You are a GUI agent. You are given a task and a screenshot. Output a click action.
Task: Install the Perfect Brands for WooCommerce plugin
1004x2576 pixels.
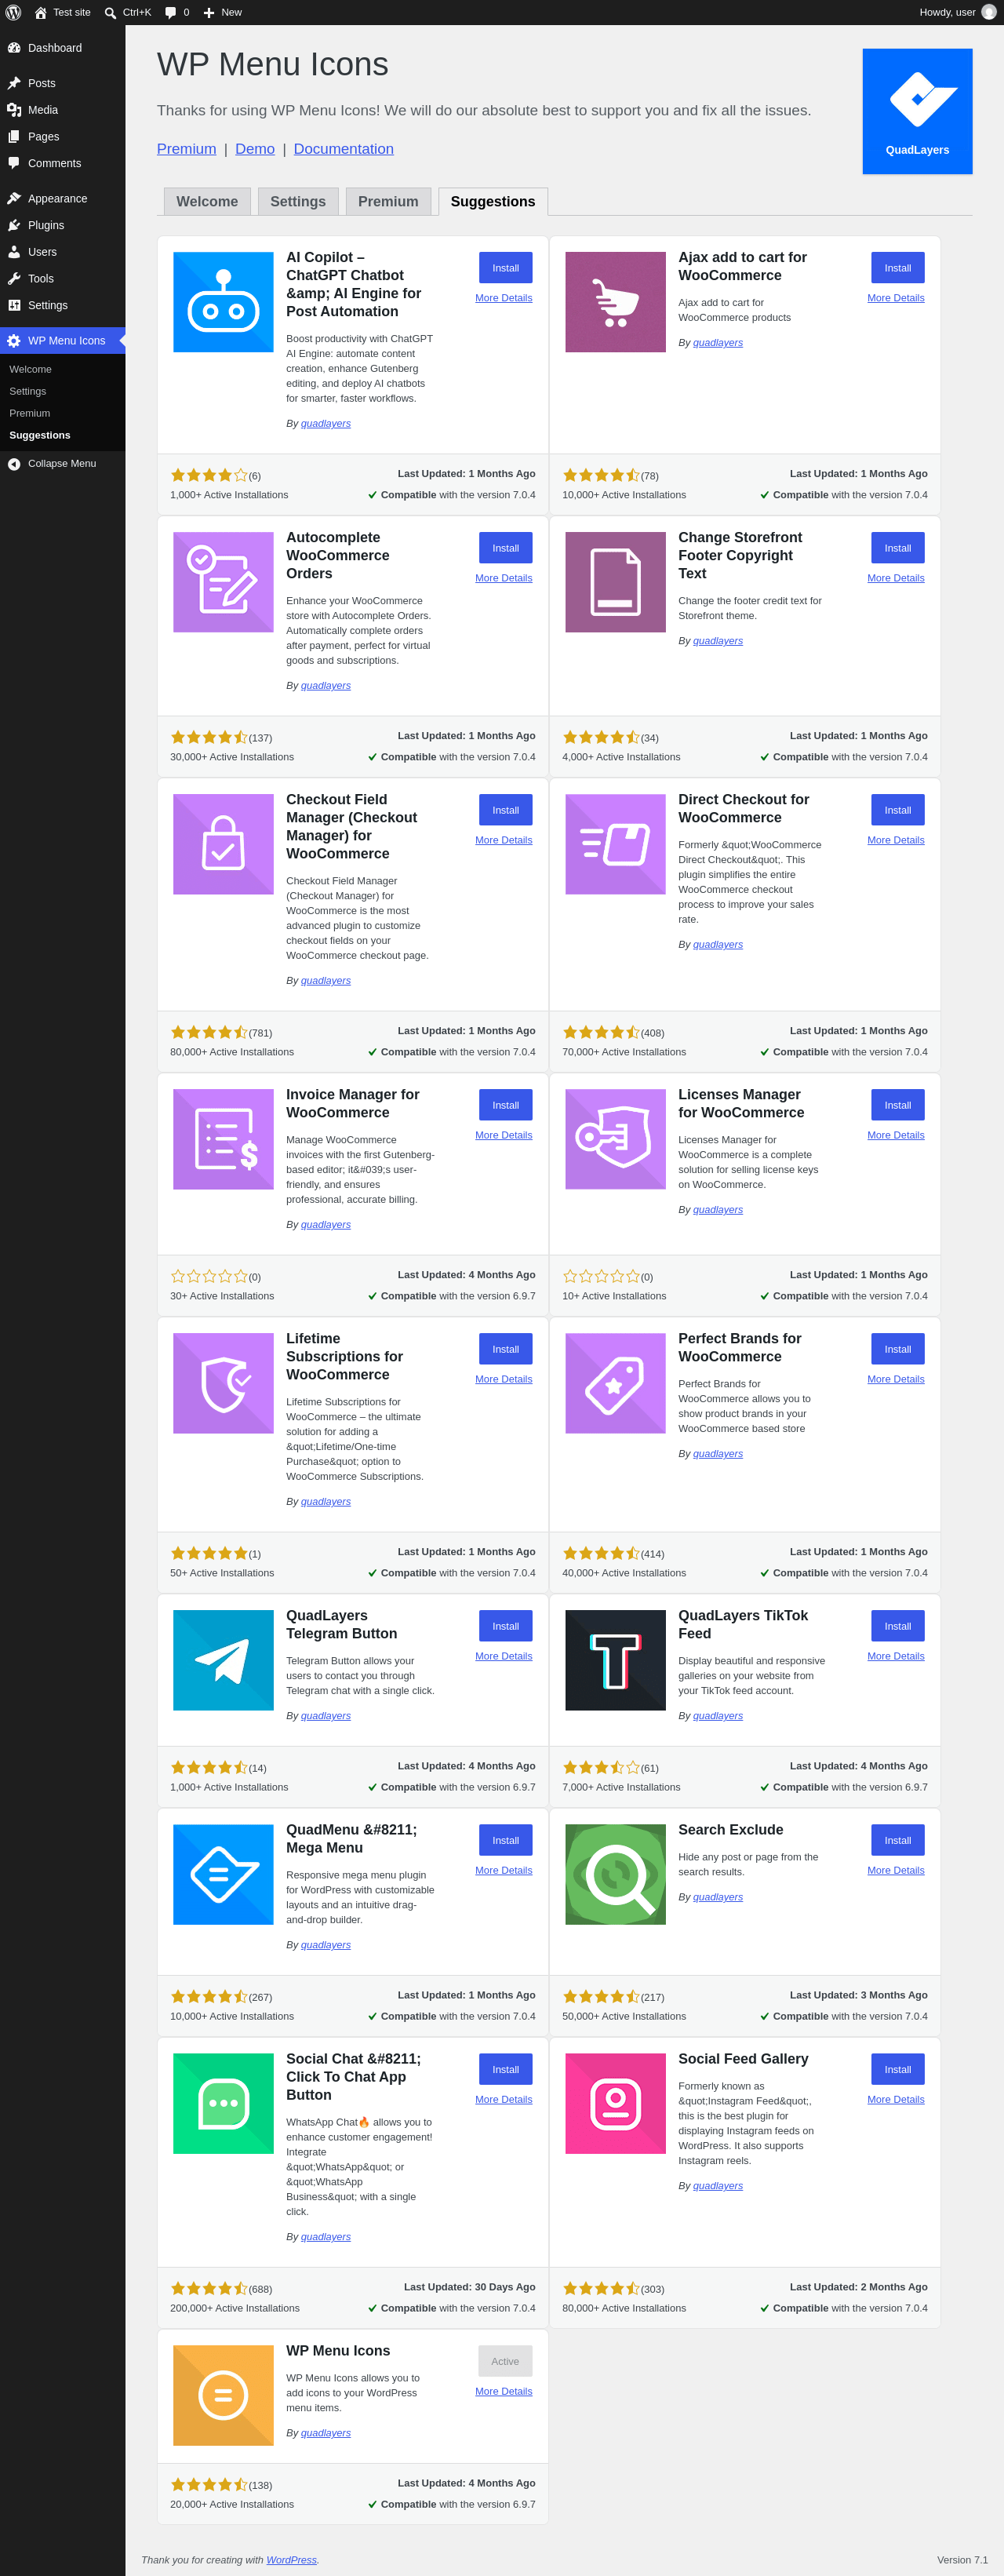(897, 1349)
